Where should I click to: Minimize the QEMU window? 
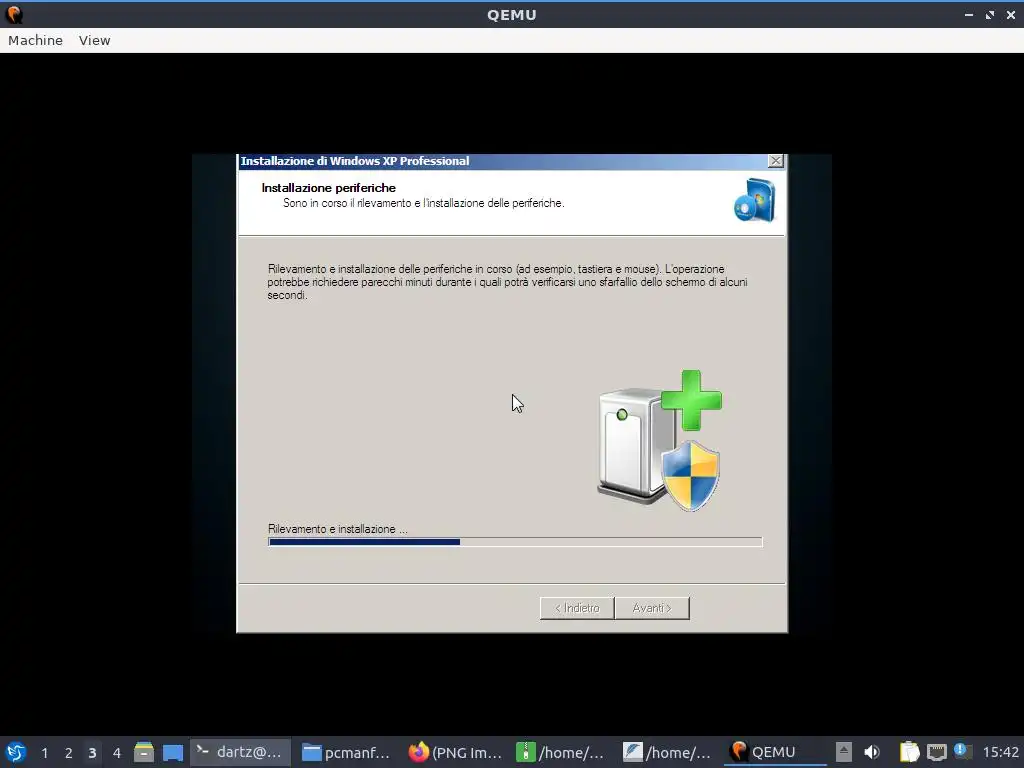coord(968,14)
